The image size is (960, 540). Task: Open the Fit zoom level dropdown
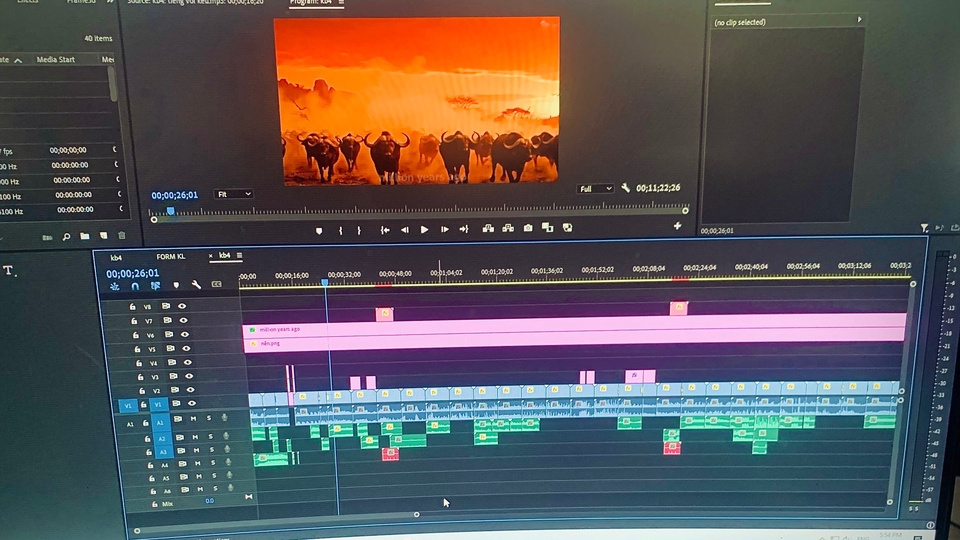pos(235,194)
